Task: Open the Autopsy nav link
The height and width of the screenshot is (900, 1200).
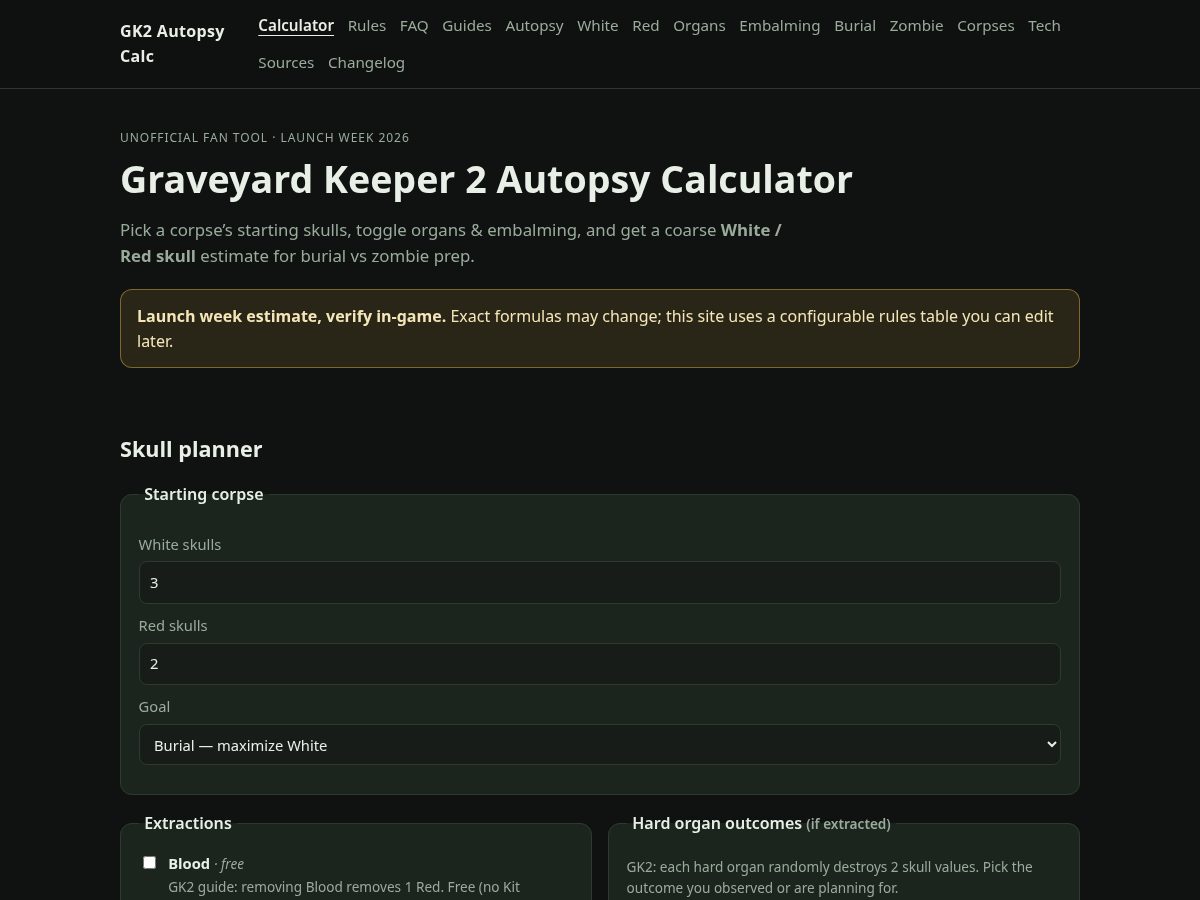Action: 534,26
